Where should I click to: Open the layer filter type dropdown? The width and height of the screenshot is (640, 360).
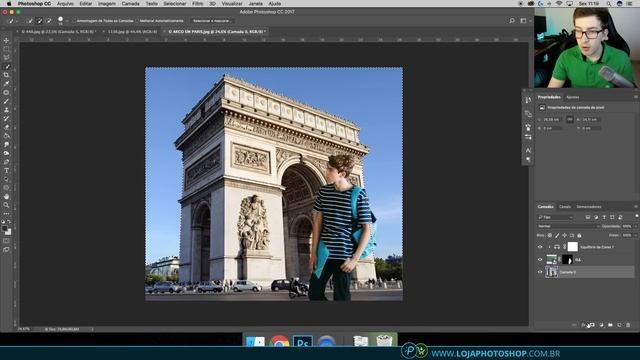pos(556,217)
